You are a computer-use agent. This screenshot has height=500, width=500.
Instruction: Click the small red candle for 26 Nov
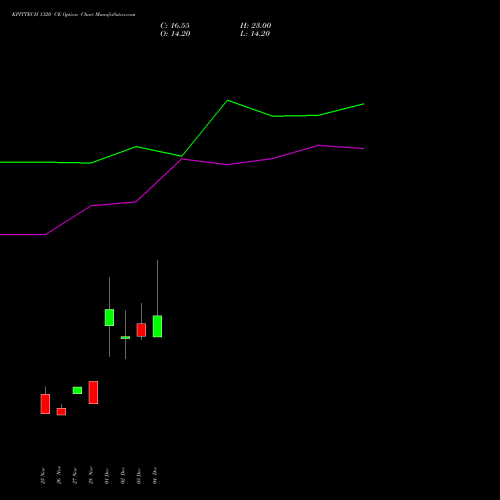pos(61,412)
